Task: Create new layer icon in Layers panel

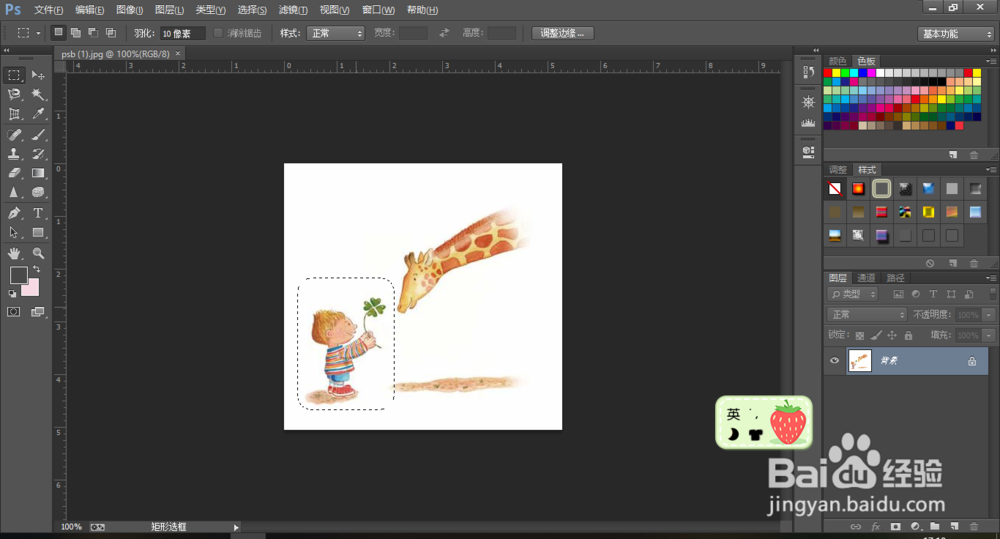Action: pos(954,526)
